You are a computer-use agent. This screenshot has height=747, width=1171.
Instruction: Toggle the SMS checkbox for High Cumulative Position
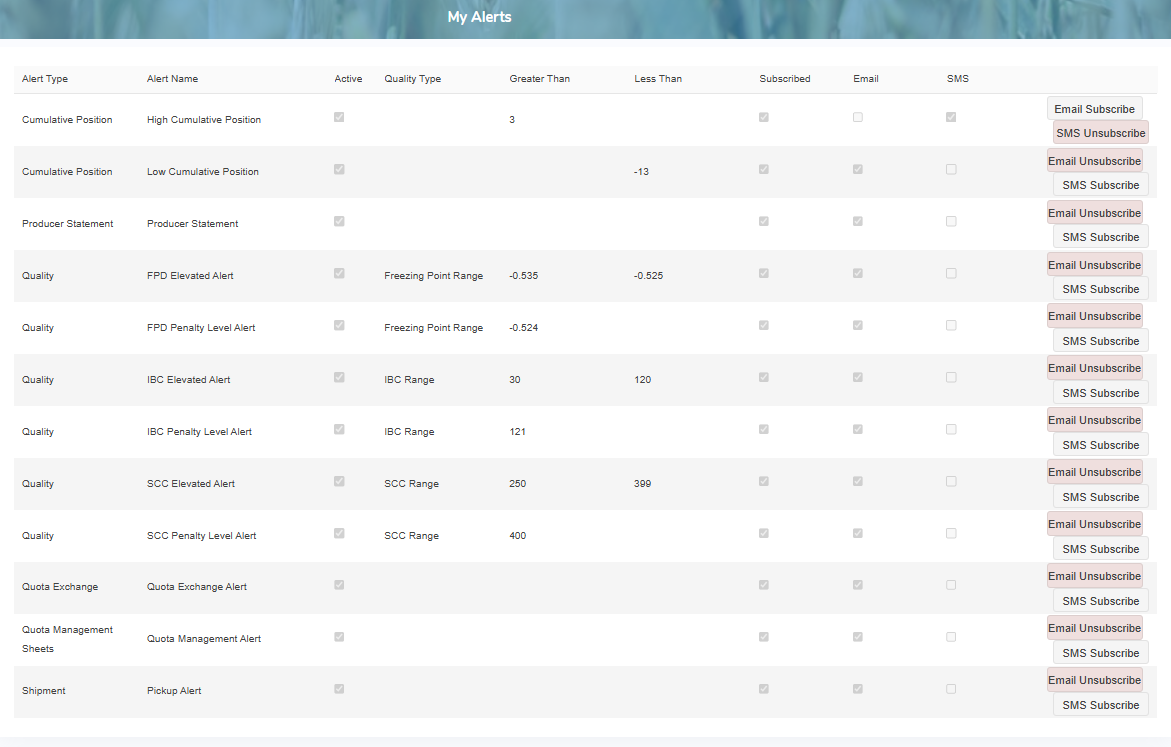(951, 117)
